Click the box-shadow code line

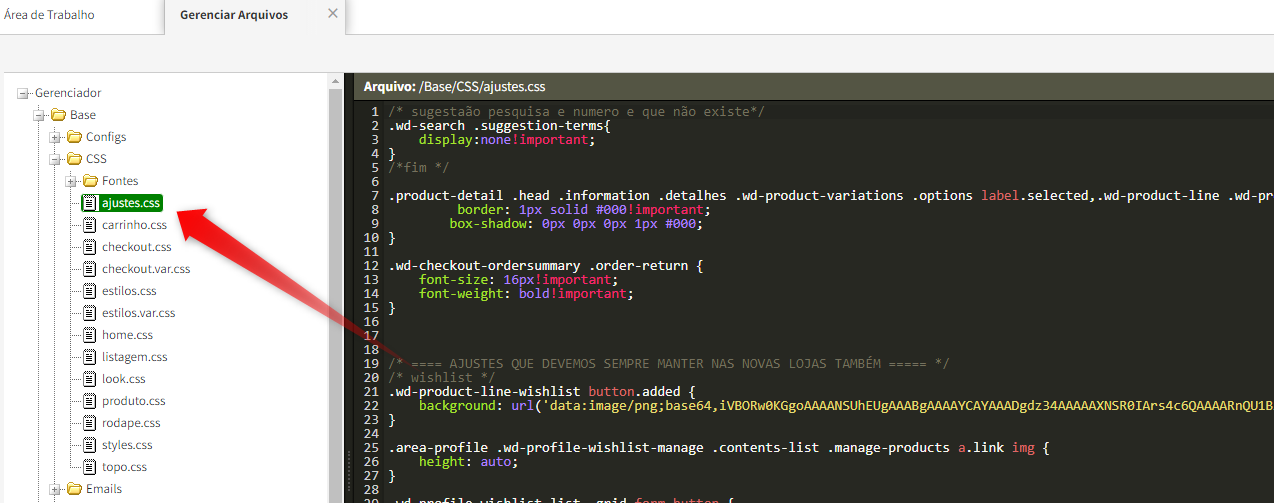(576, 224)
